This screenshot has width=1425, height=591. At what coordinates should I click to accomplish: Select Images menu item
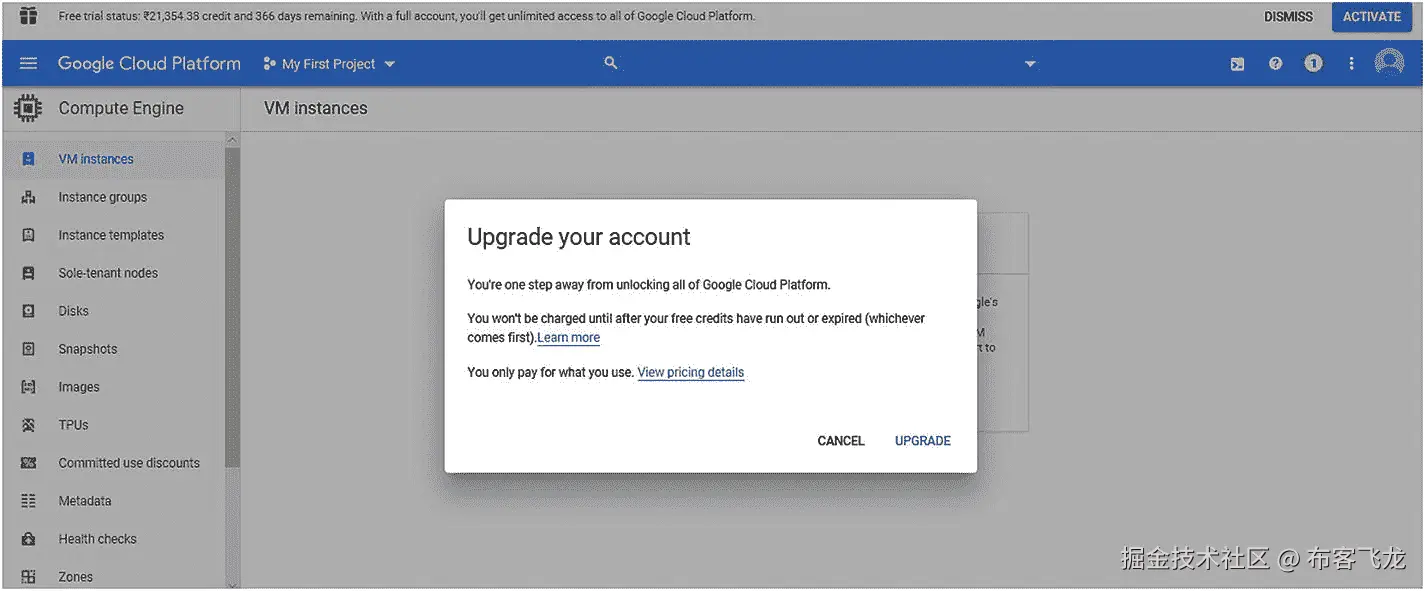[x=114, y=387]
